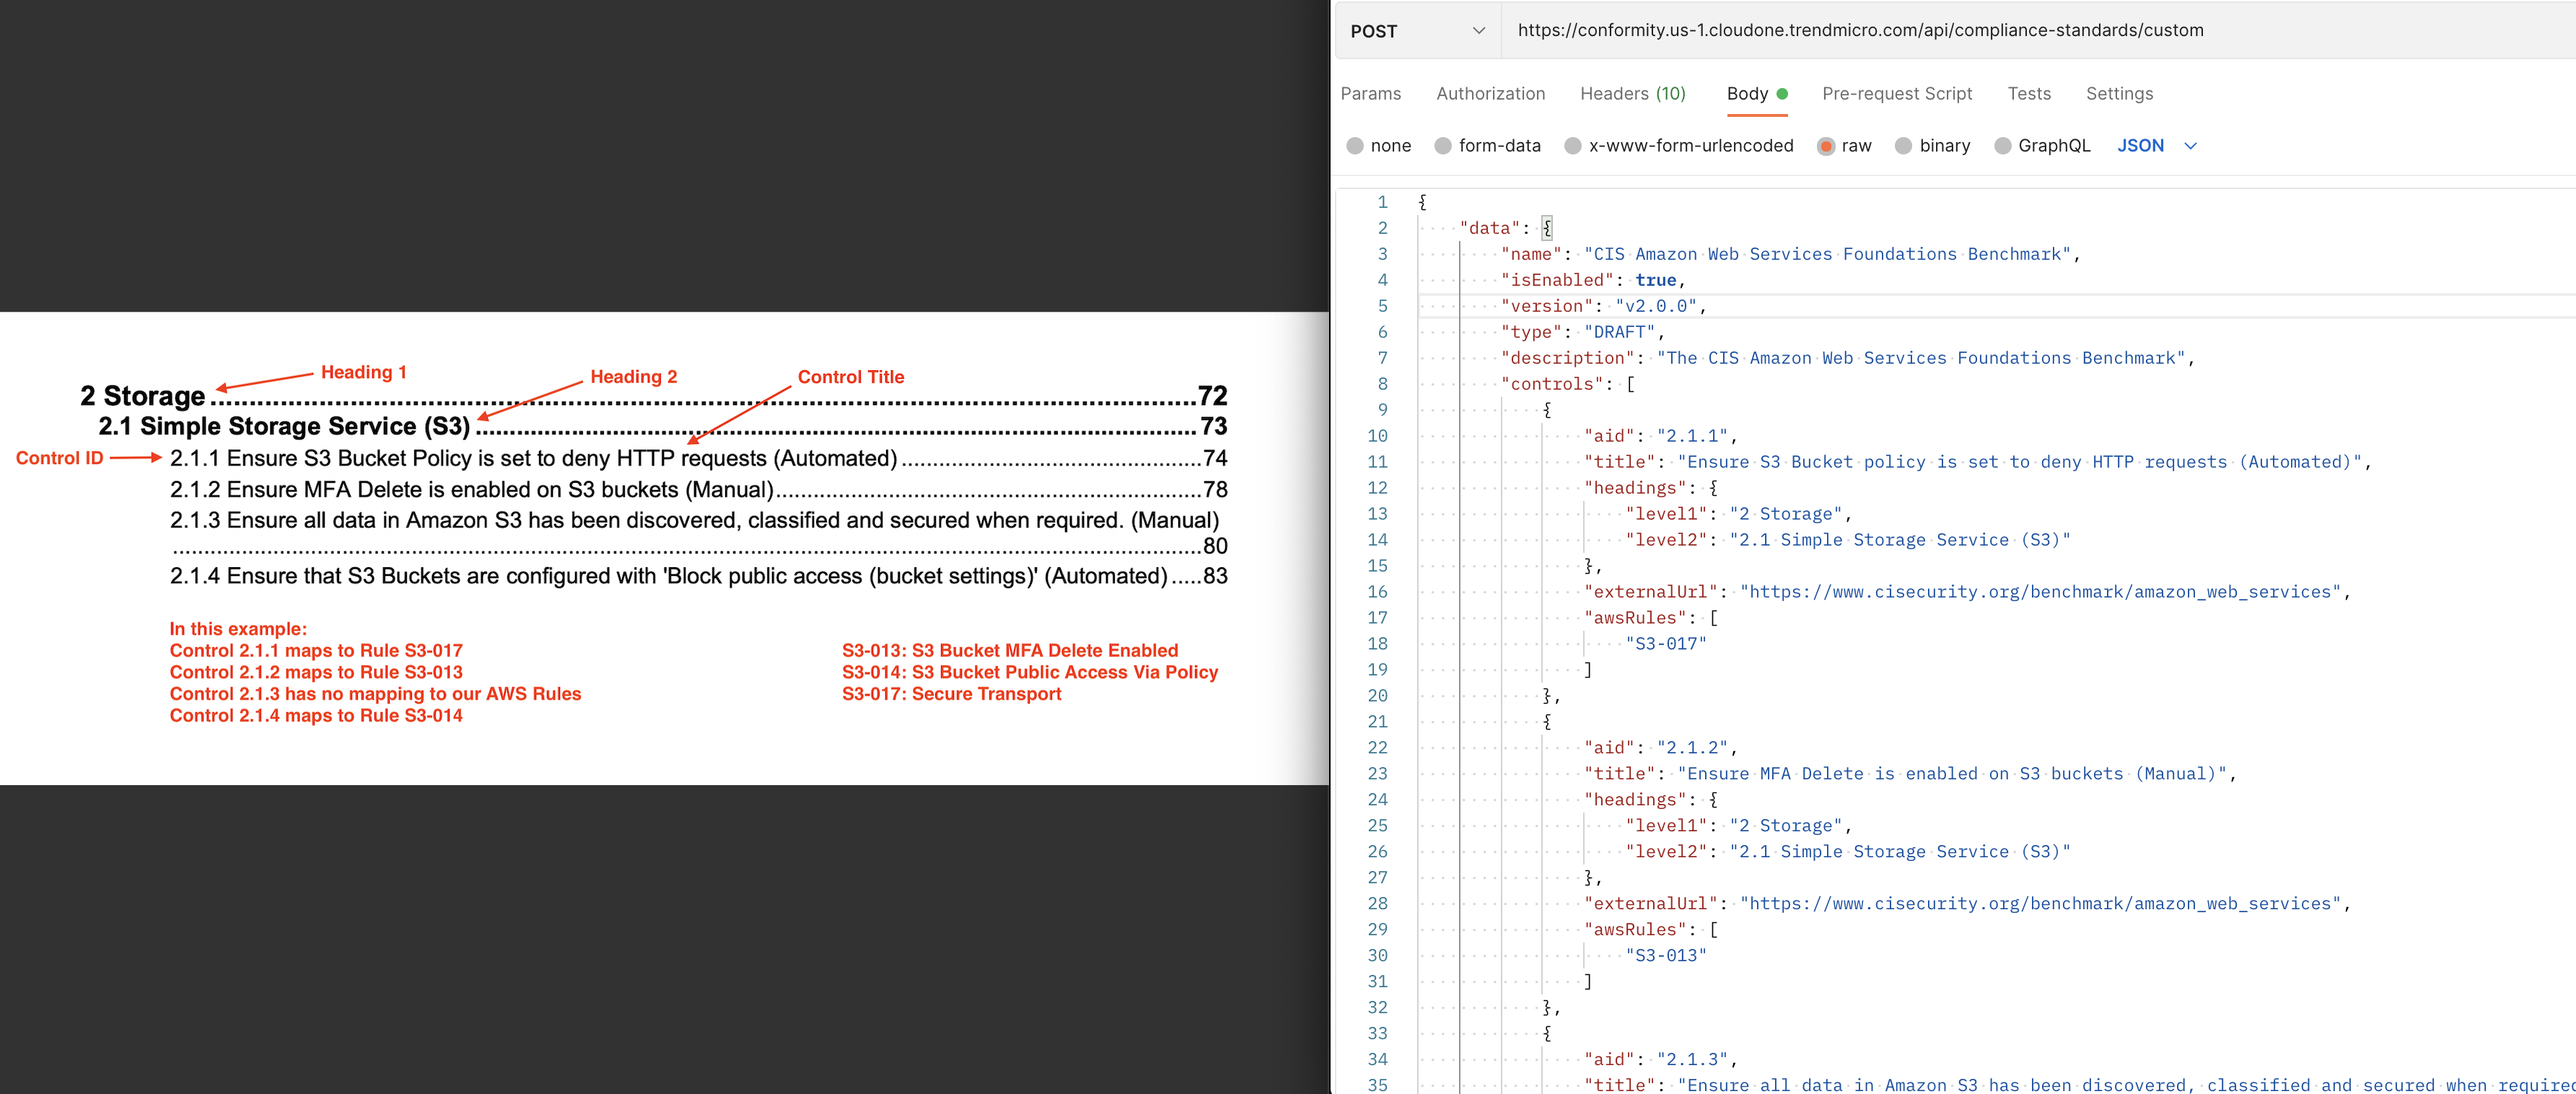Select the Body tab
This screenshot has height=1094, width=2576.
click(1747, 93)
